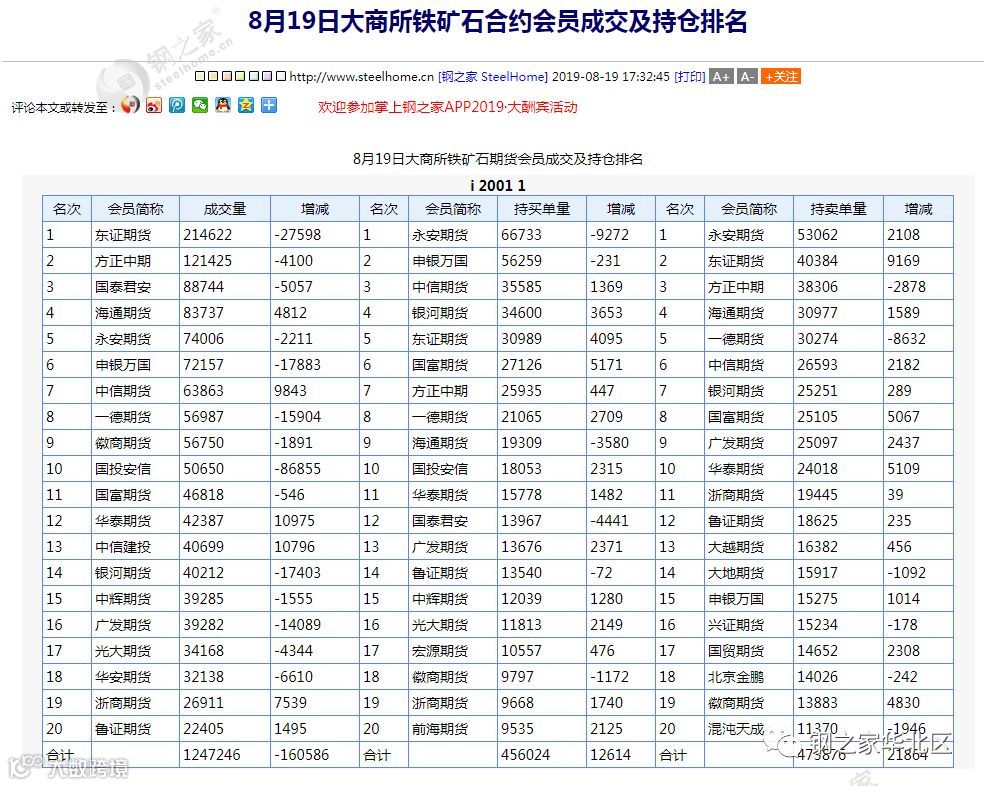Click volume change value -86855
984x786 pixels.
point(297,469)
